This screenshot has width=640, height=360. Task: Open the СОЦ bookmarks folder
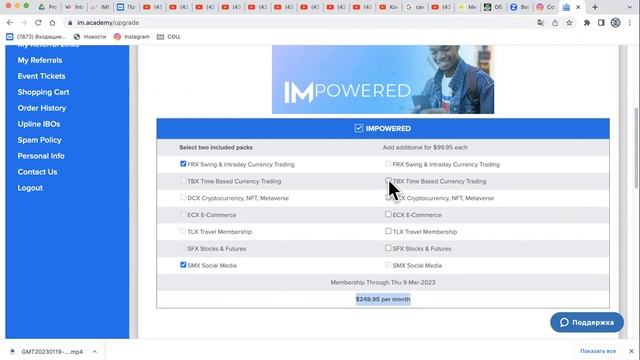(x=169, y=37)
